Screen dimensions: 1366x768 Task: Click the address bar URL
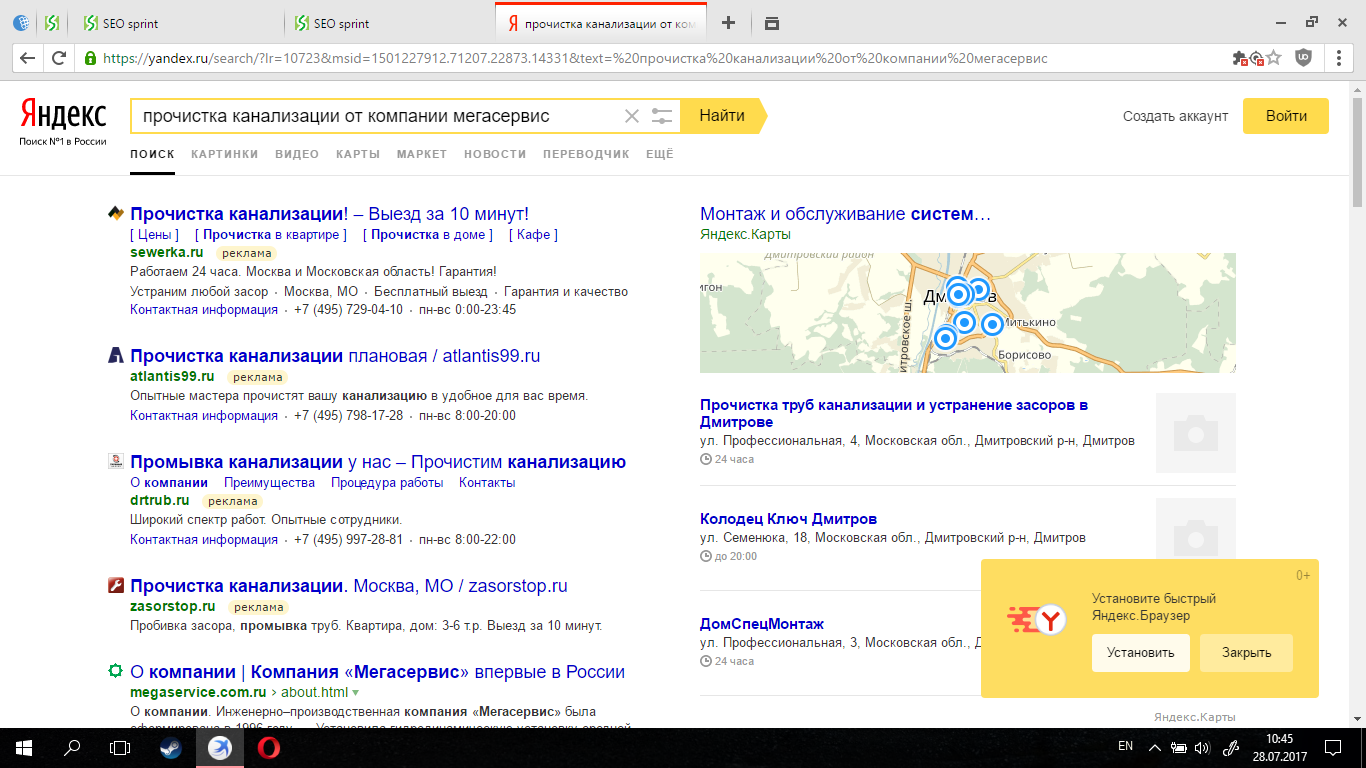(575, 58)
